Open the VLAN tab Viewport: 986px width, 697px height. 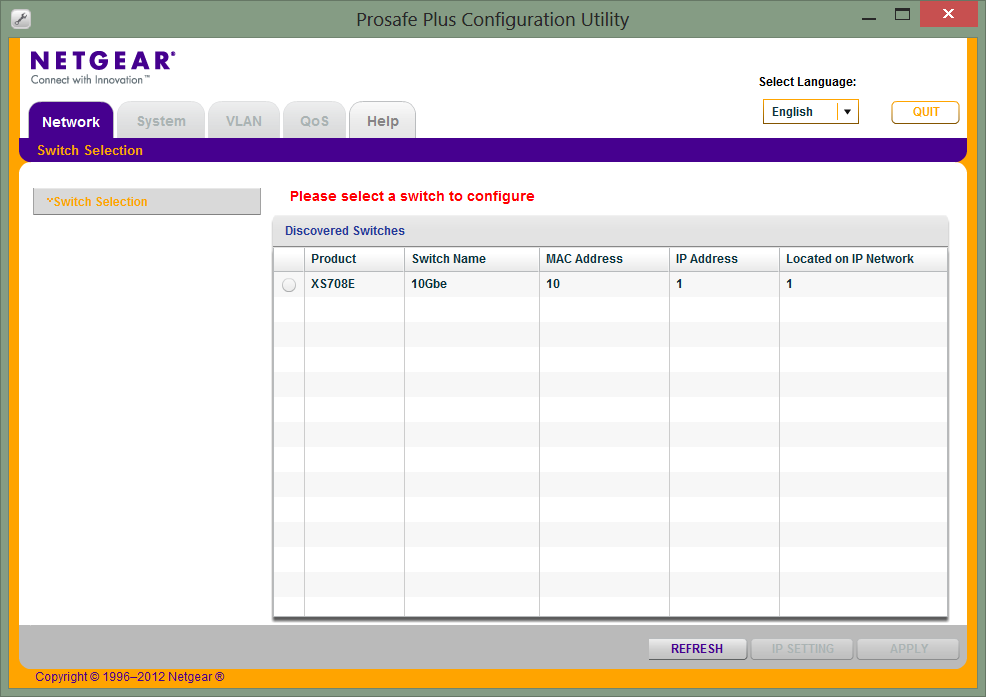(x=244, y=121)
